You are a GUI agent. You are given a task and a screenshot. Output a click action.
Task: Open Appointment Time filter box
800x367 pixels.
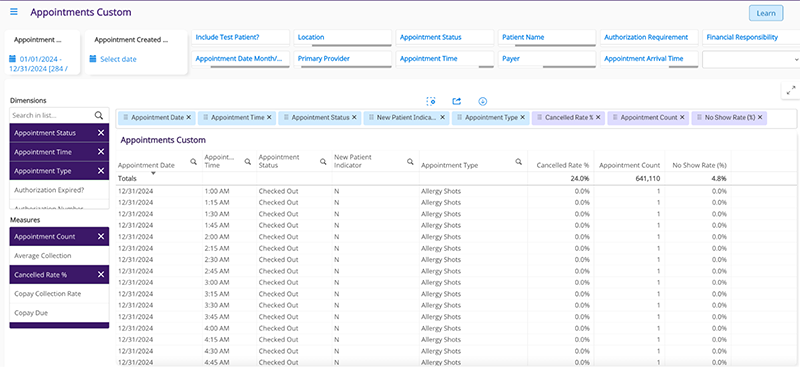(444, 59)
